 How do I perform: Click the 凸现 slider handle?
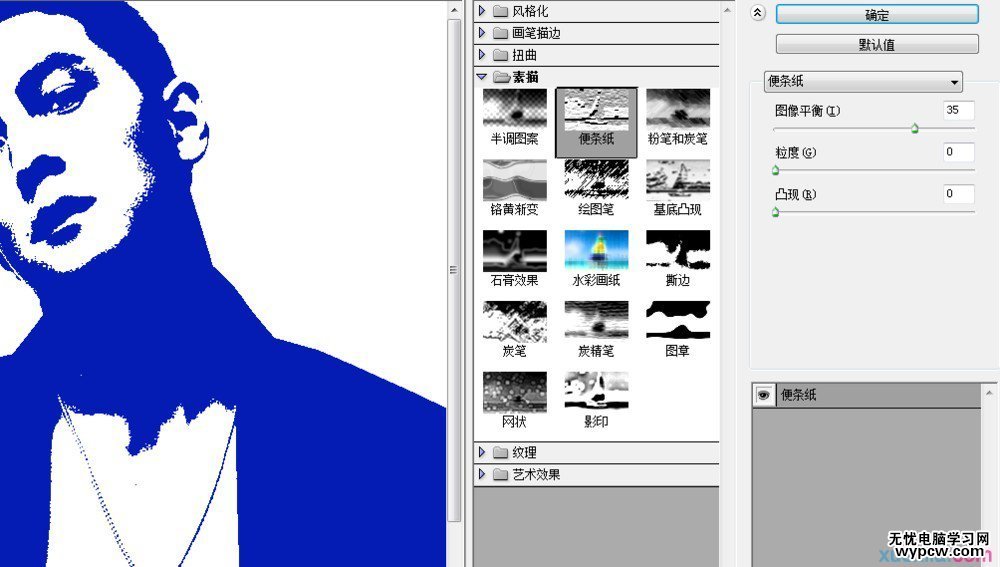[x=776, y=212]
